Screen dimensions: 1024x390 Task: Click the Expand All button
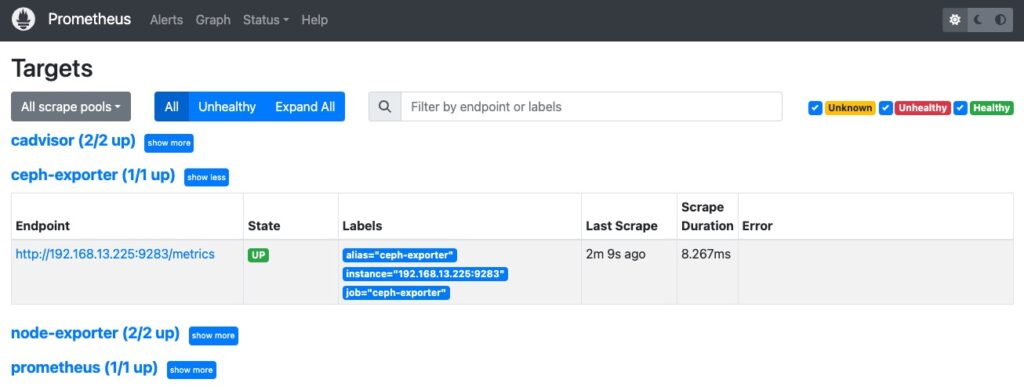tap(305, 106)
